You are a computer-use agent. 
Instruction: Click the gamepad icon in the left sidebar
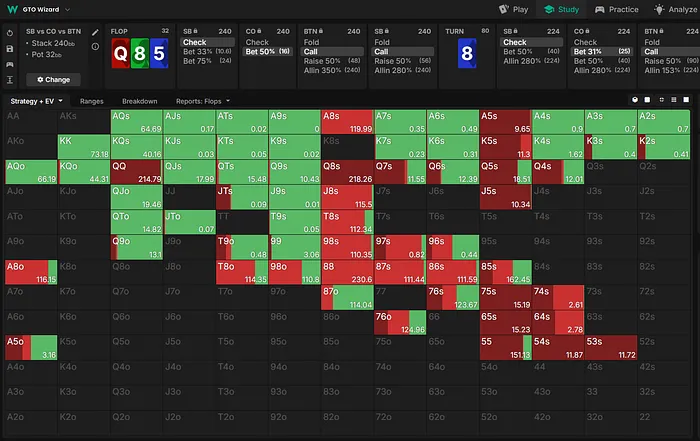click(x=9, y=63)
